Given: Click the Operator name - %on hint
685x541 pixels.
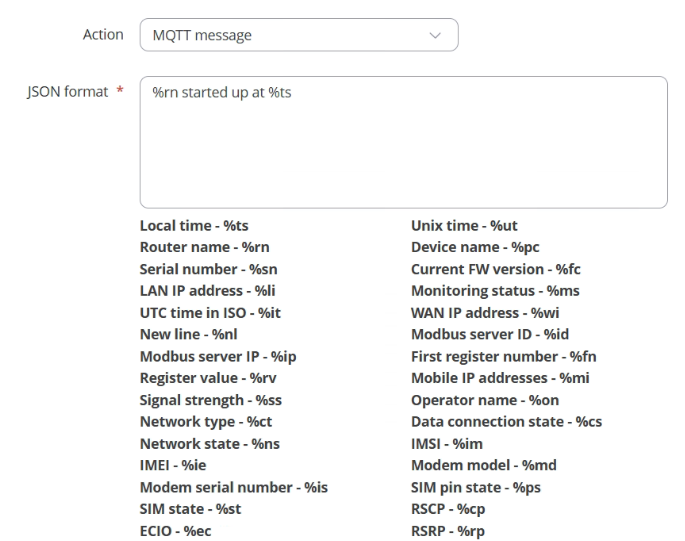Looking at the screenshot, I should coord(485,400).
